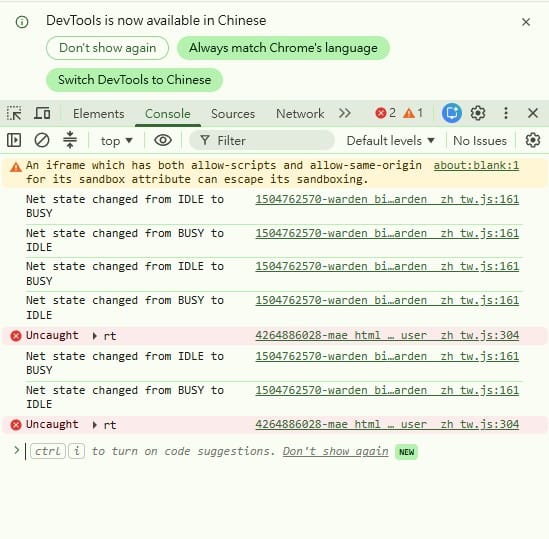Screen dimensions: 549x539
Task: Open the top context dropdown
Action: pos(116,141)
